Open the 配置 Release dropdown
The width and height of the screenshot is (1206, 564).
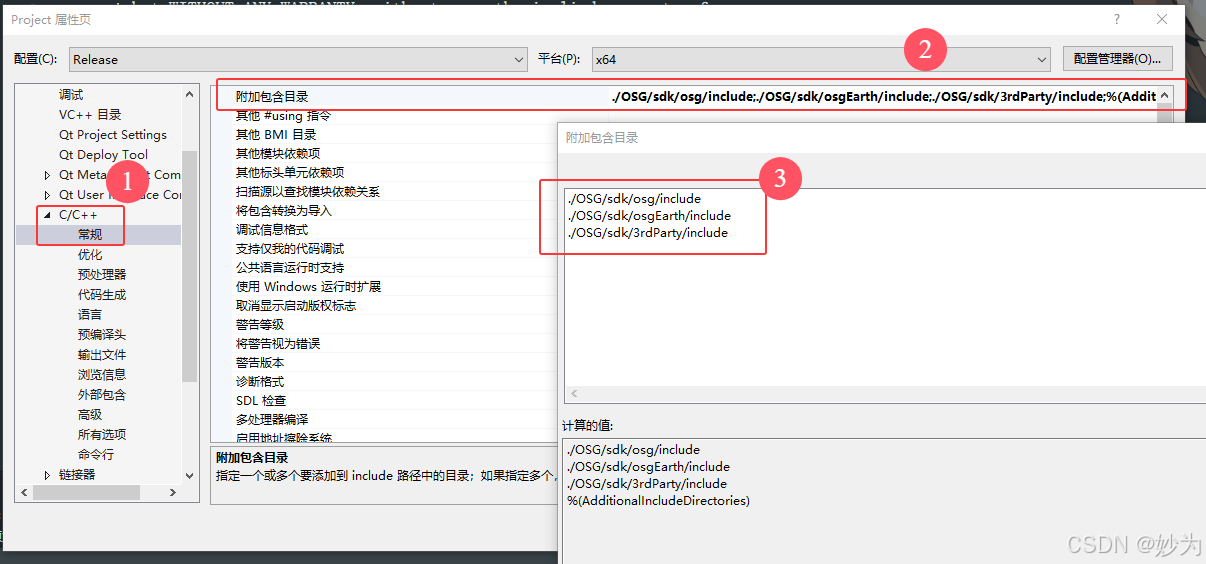point(298,59)
